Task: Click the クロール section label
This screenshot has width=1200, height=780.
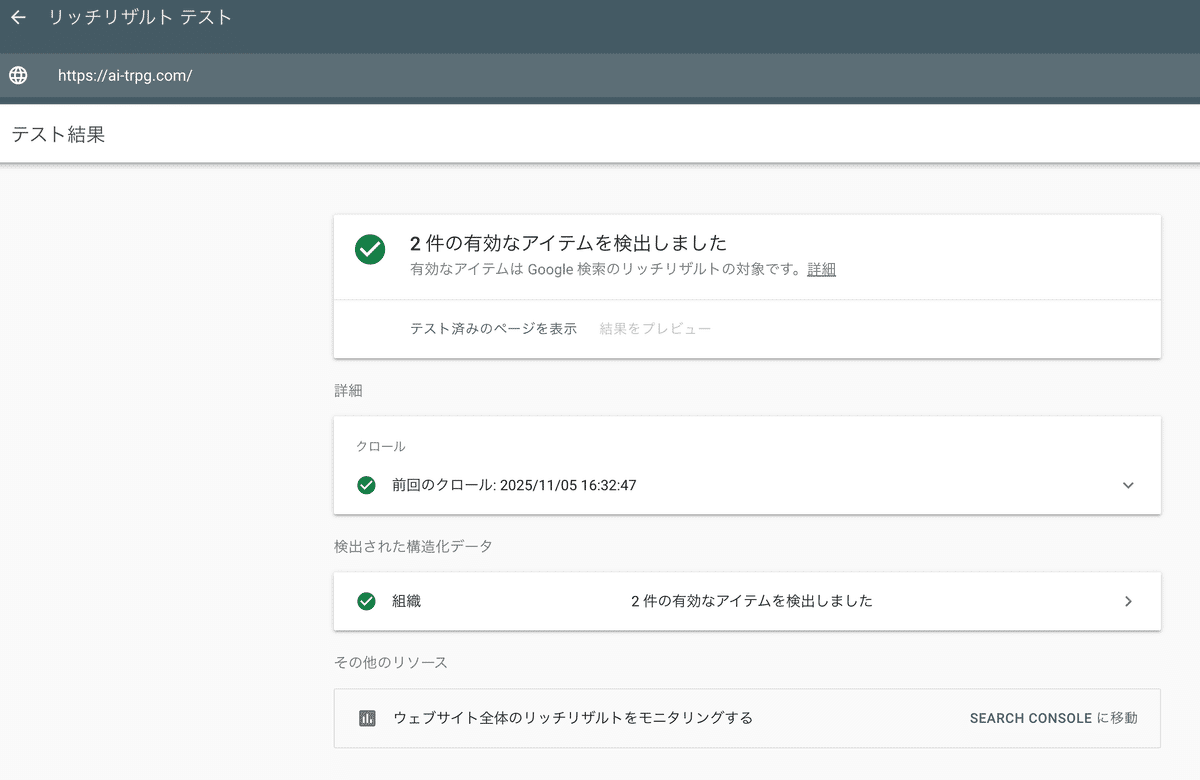Action: 381,446
